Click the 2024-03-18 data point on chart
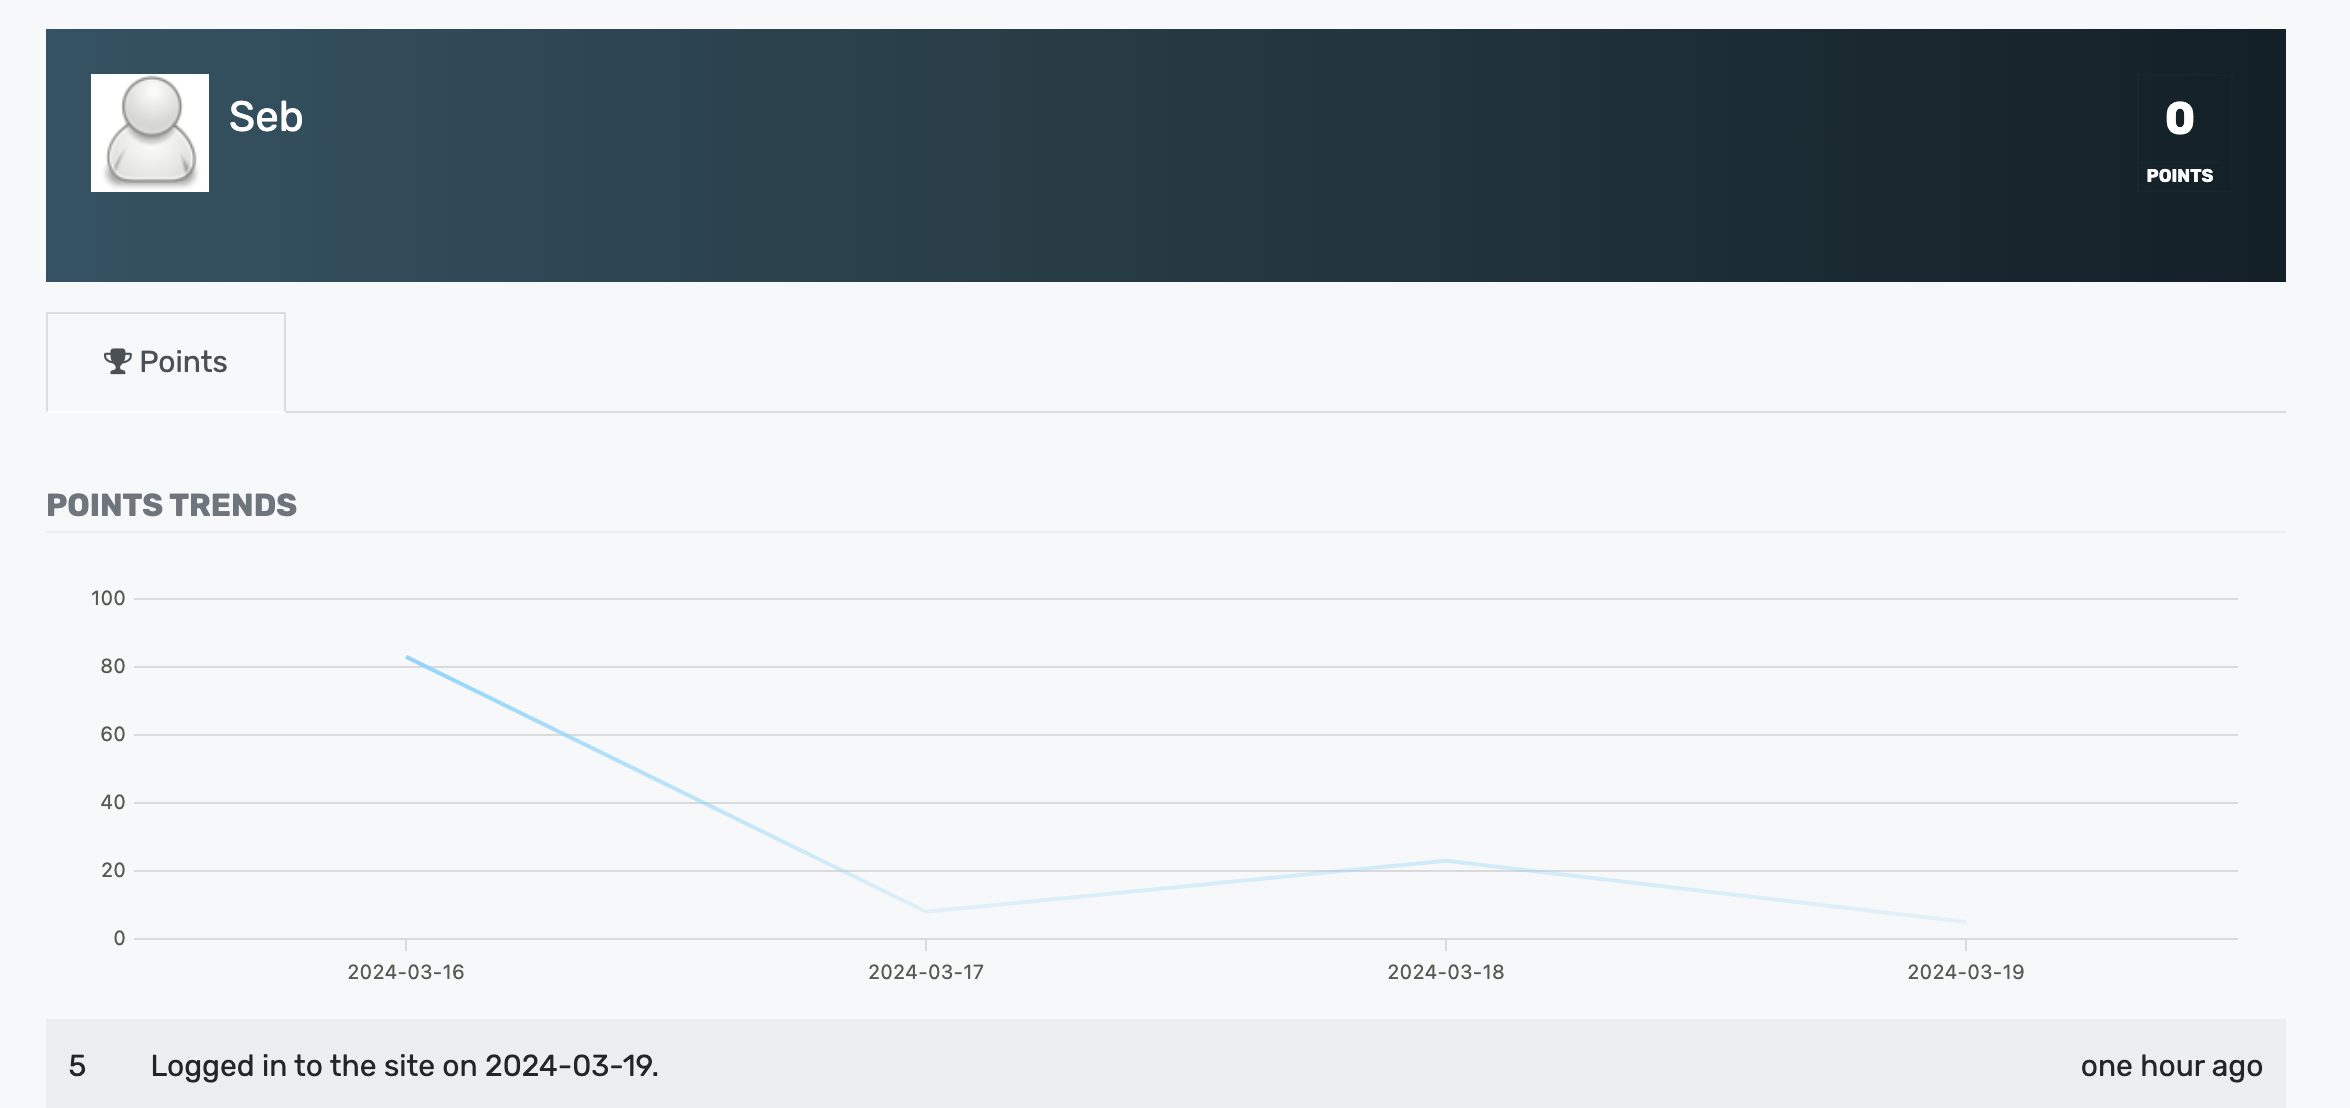 [x=1446, y=860]
